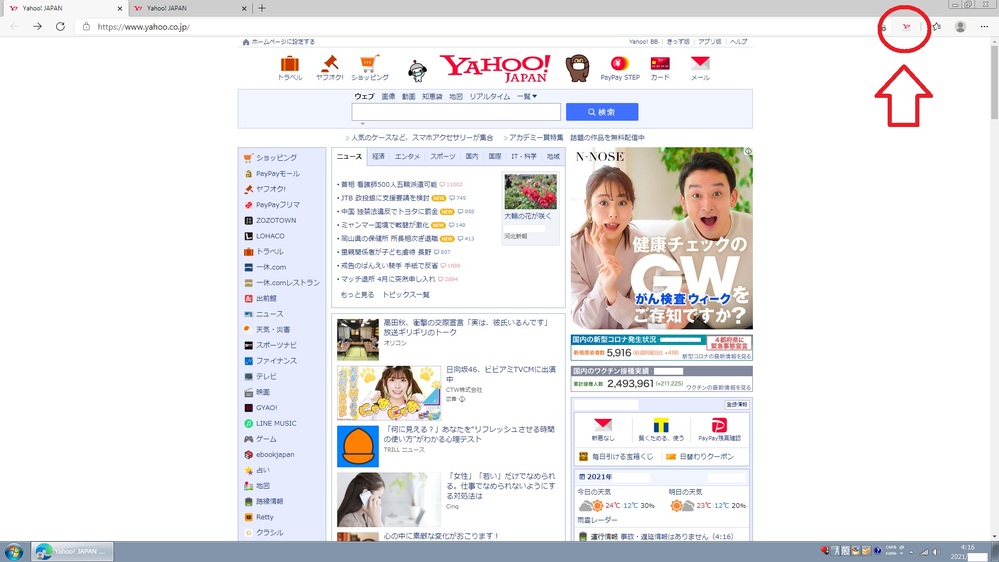999x562 pixels.
Task: Open the 高田秋 article thumbnail
Action: [357, 340]
